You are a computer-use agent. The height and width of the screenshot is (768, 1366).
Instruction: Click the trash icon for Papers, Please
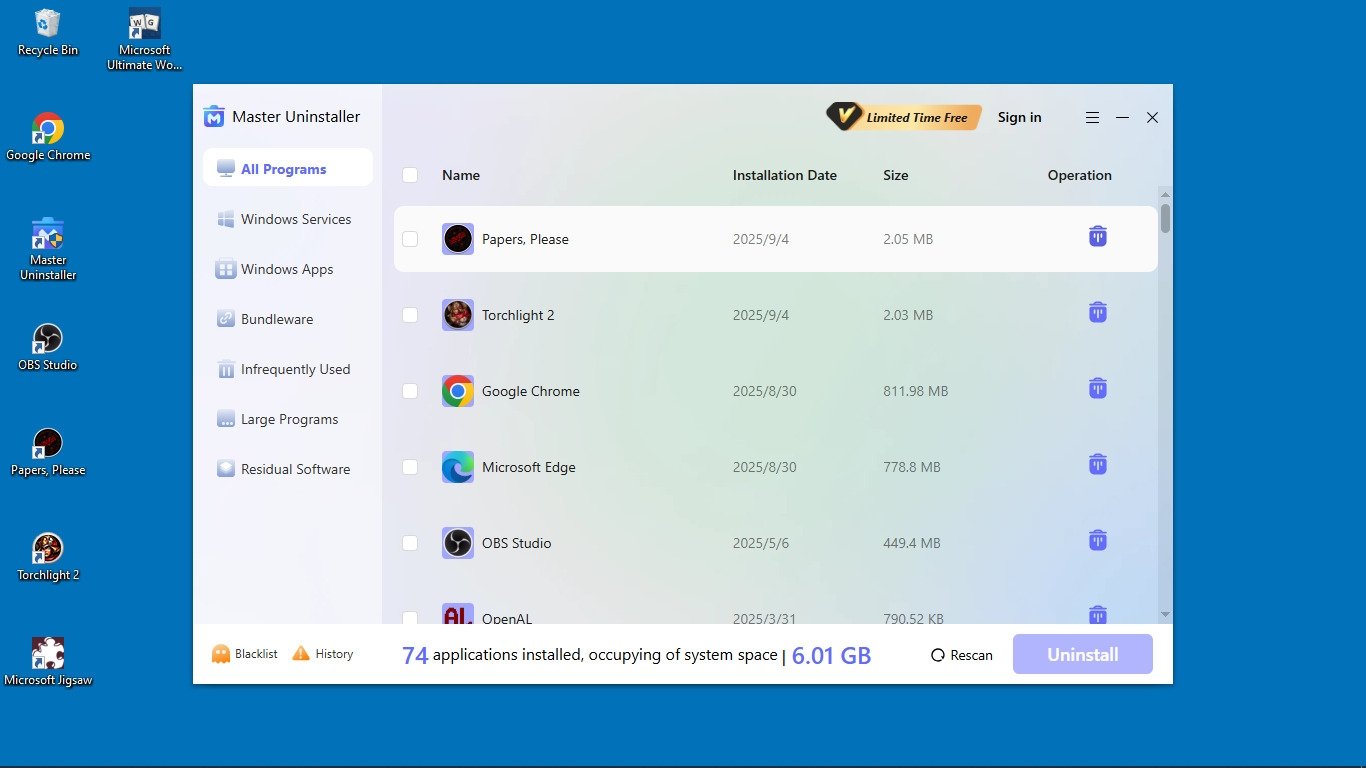pos(1097,237)
